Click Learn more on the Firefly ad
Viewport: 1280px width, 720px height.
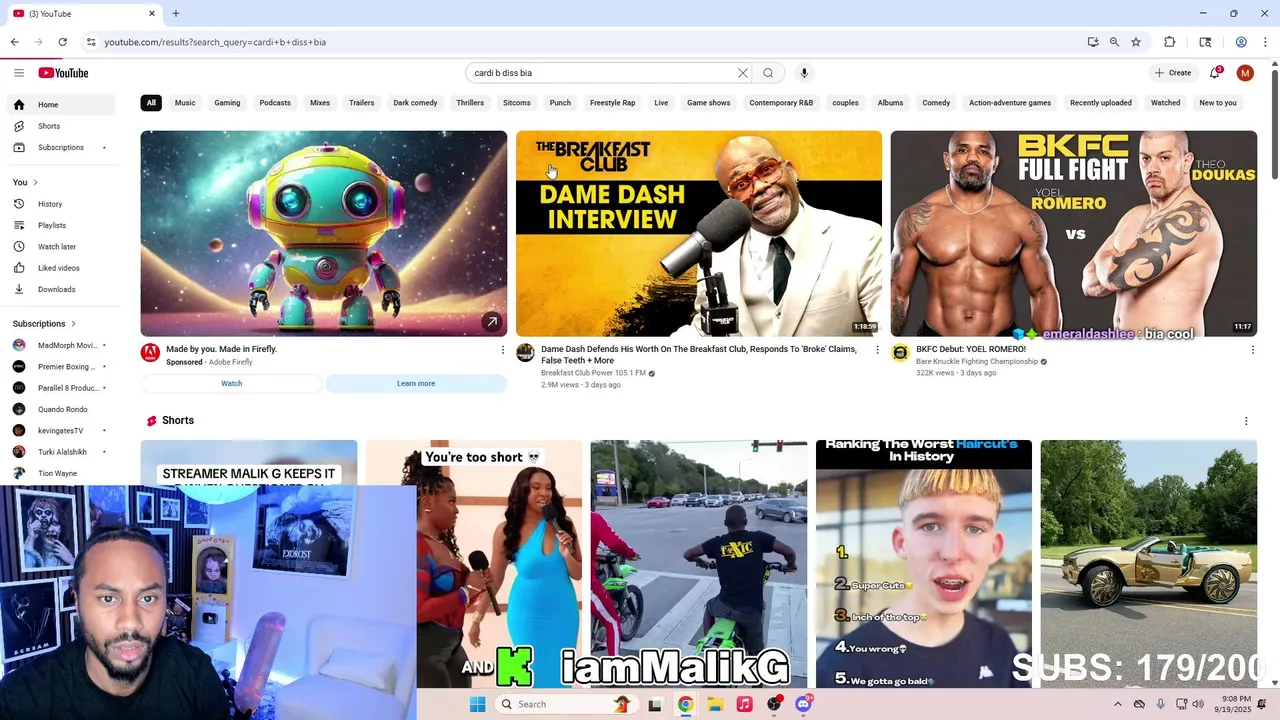click(416, 384)
